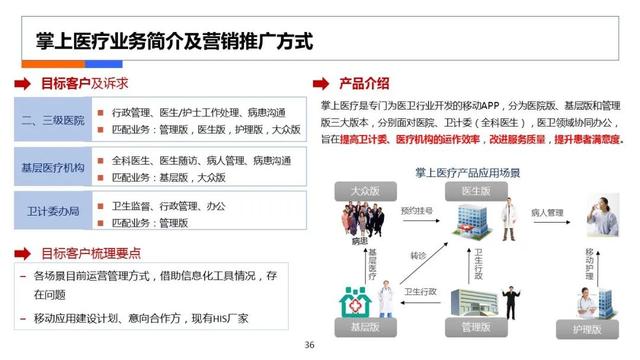Click the text 匹配业务：管理版
The width and height of the screenshot is (640, 360).
tap(150, 223)
